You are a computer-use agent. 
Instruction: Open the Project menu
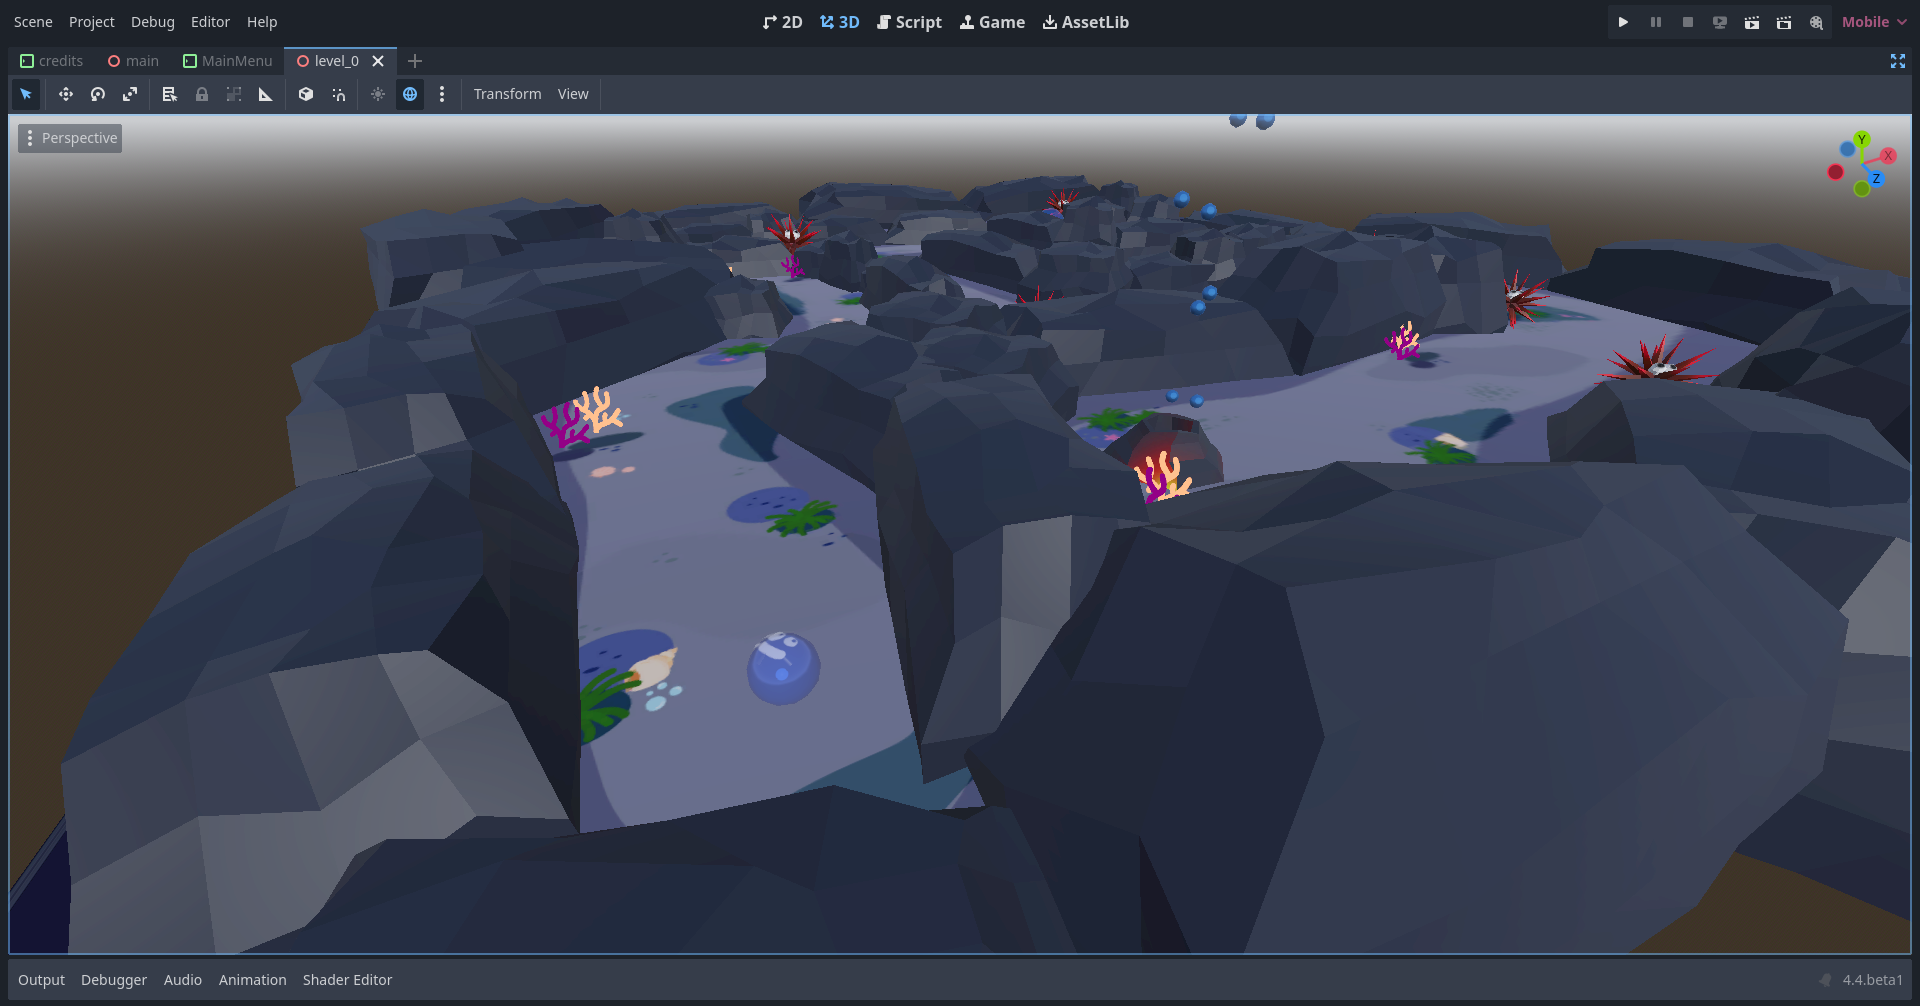coord(92,22)
